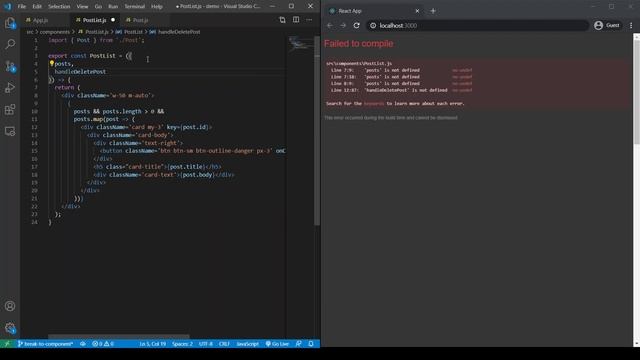
Task: Open the Source Control view
Action: pyautogui.click(x=10, y=66)
